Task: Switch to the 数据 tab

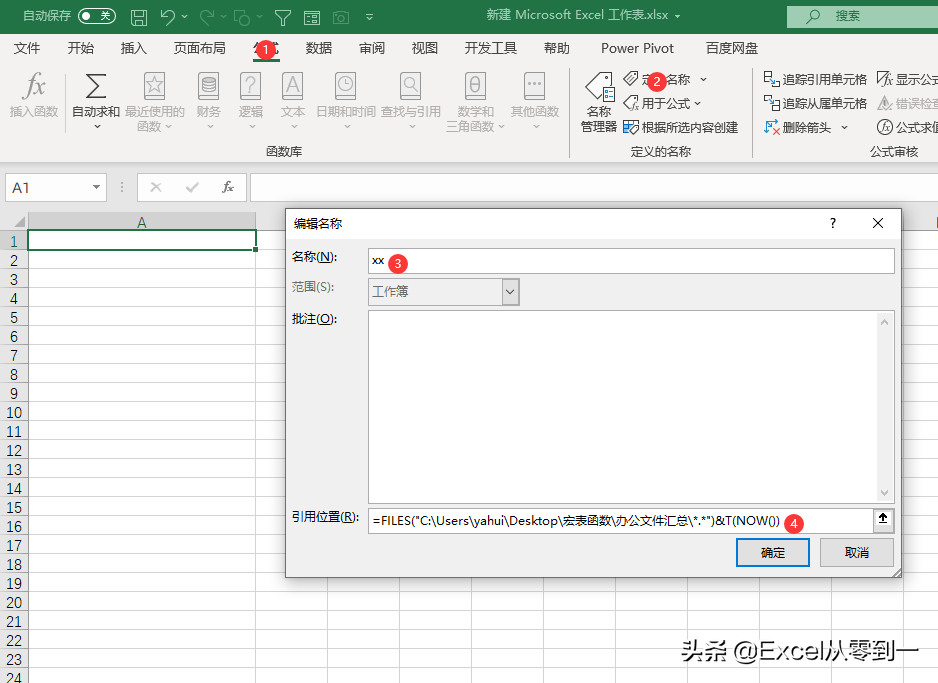Action: click(x=318, y=48)
